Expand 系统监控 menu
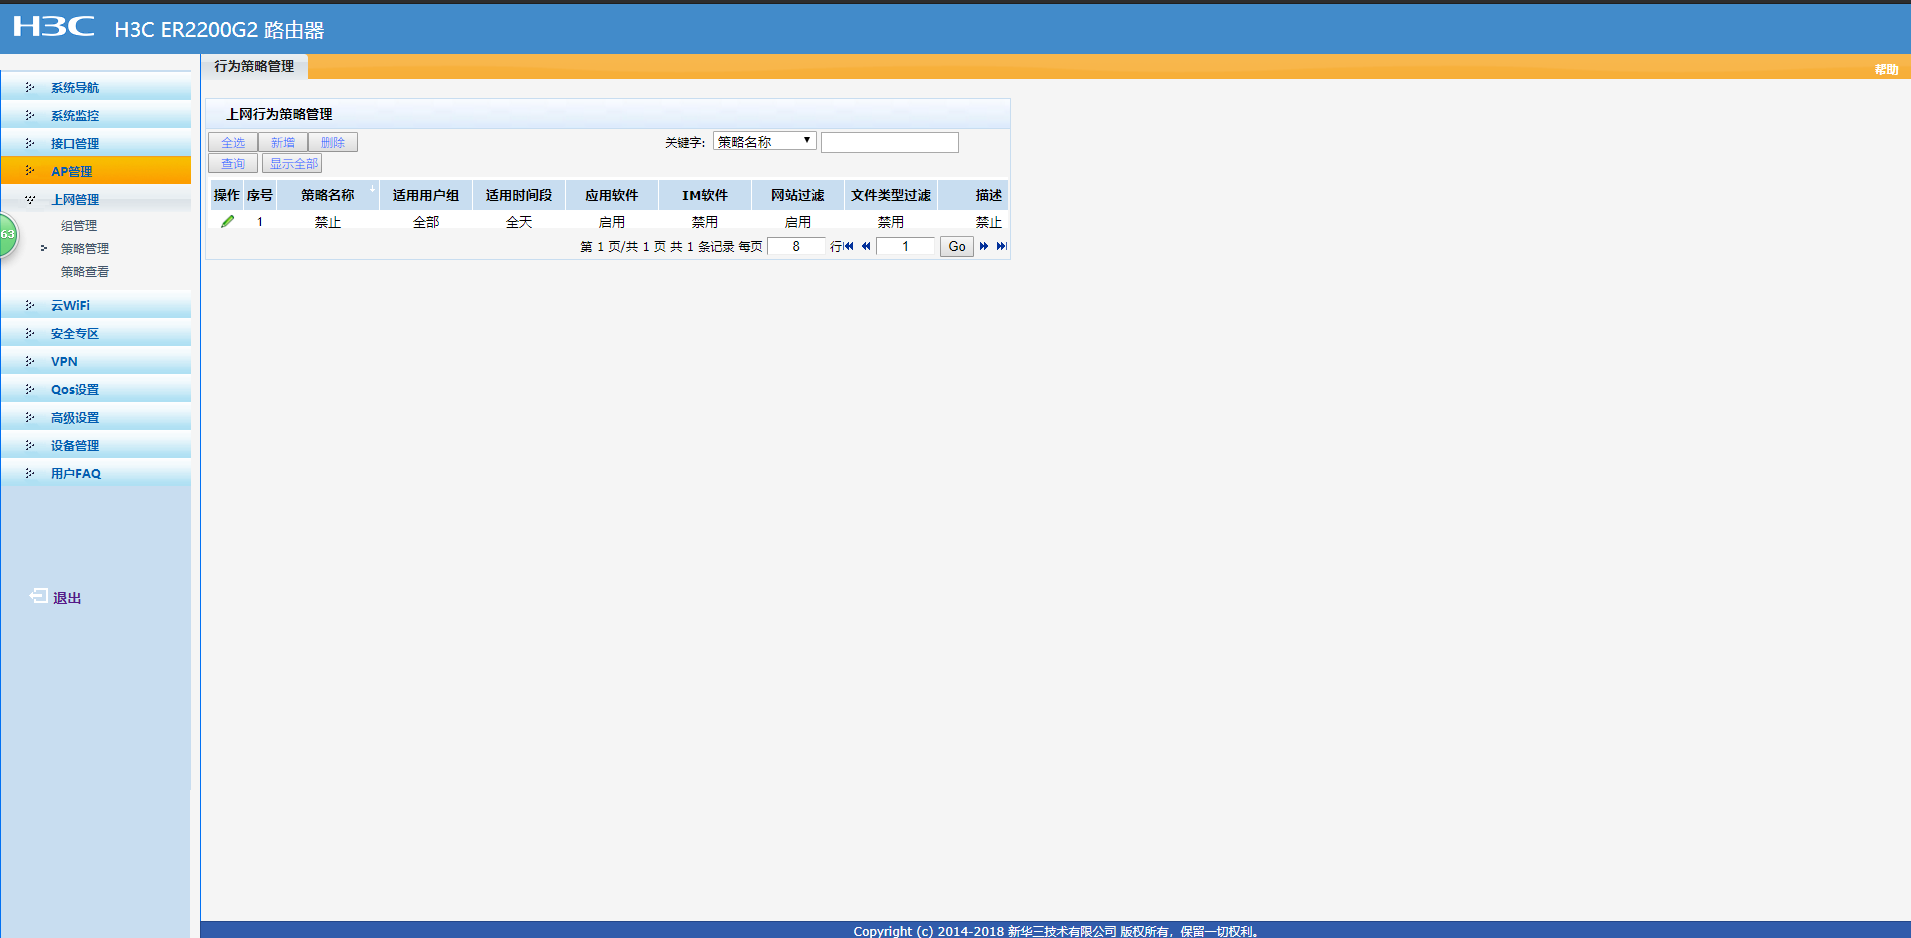Viewport: 1911px width, 938px height. tap(96, 116)
